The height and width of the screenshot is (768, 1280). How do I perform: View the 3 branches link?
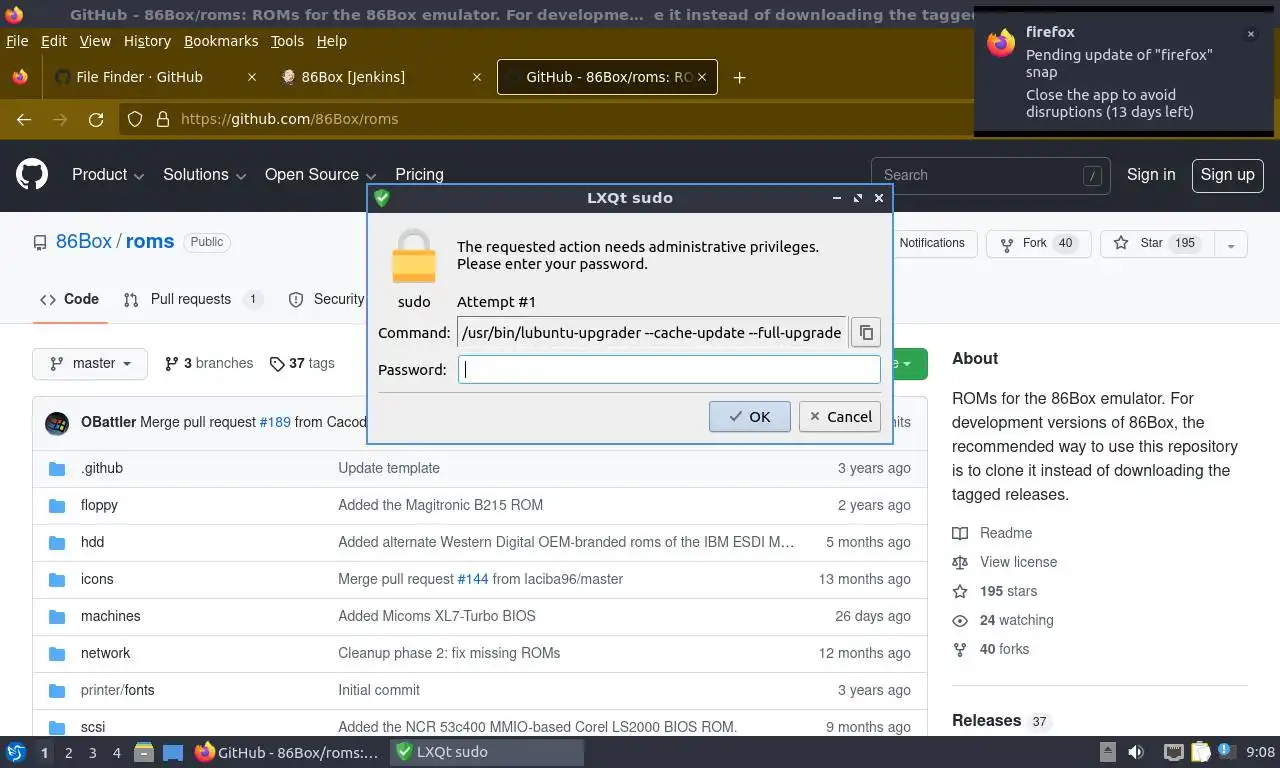pyautogui.click(x=209, y=363)
